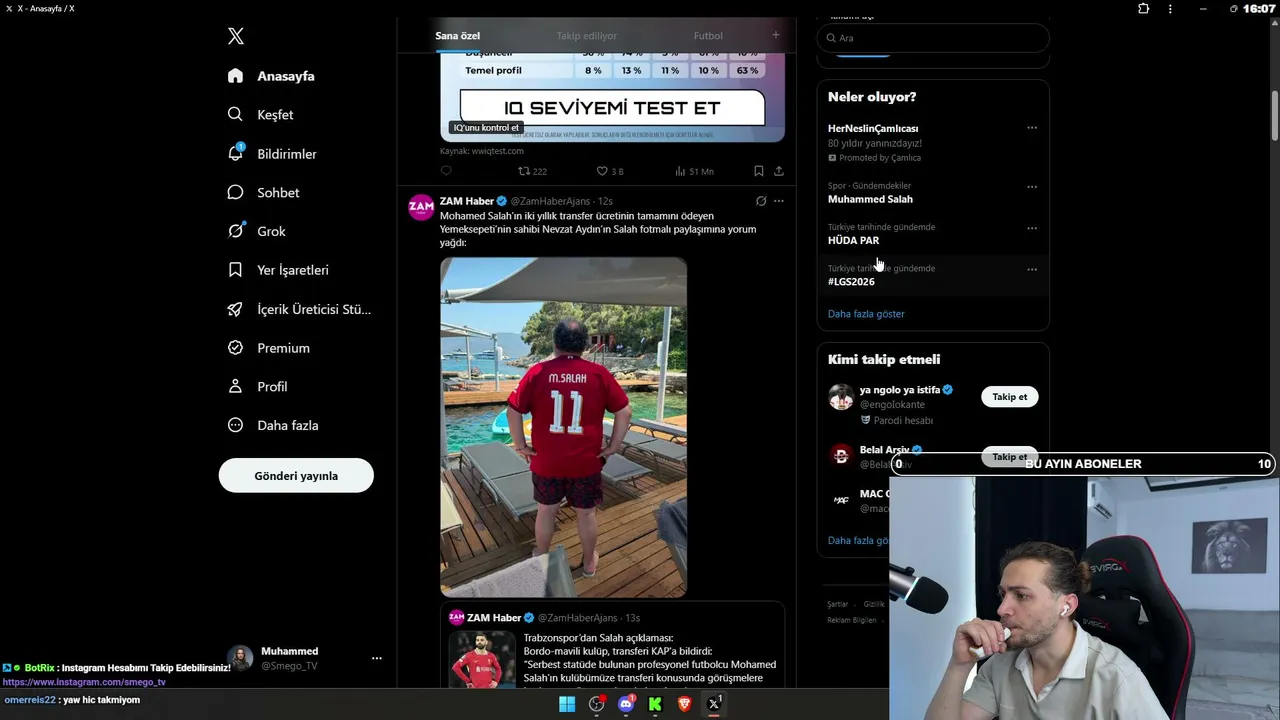Click Grok icon on ZAM Haber post
Image resolution: width=1280 pixels, height=720 pixels.
[x=761, y=201]
